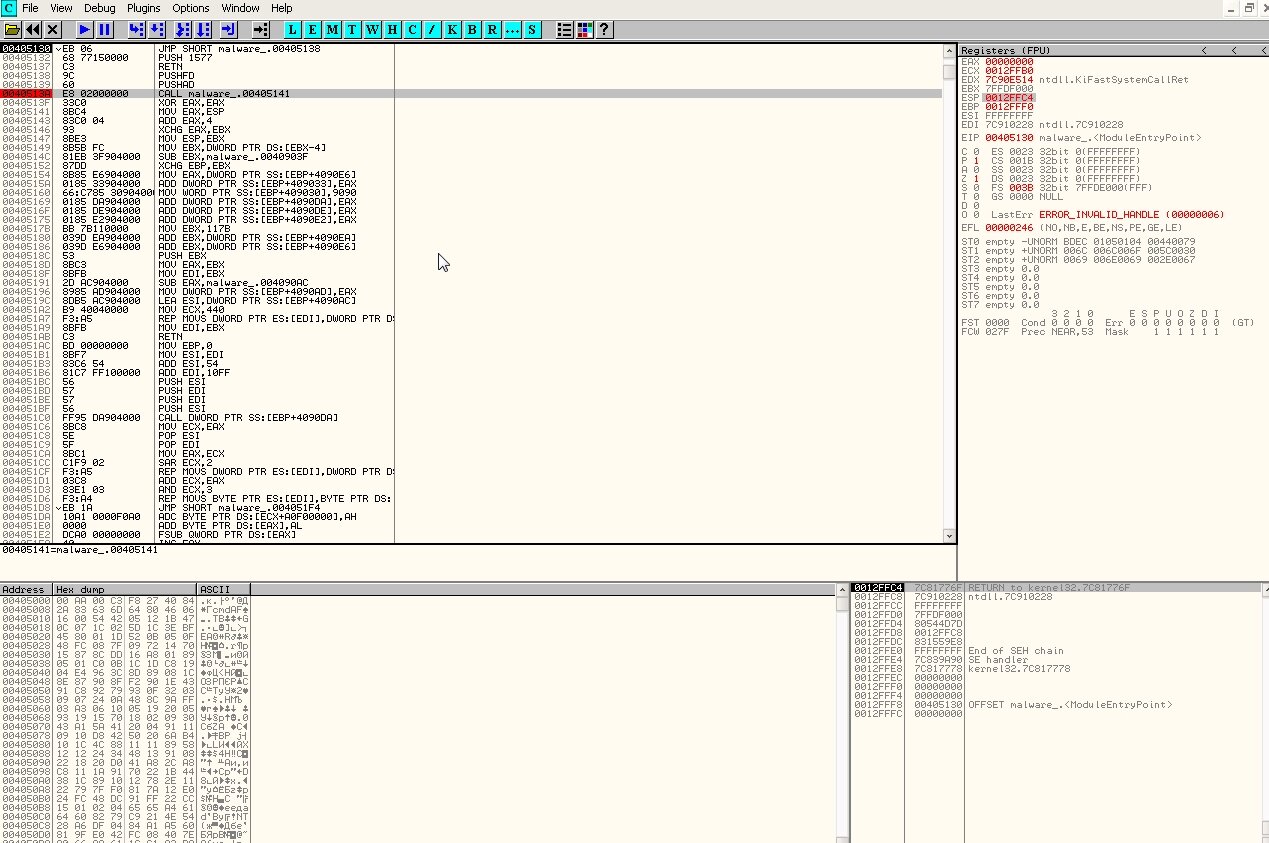Click the Open file folder icon
Screen dimensions: 1269x843
click(x=12, y=30)
